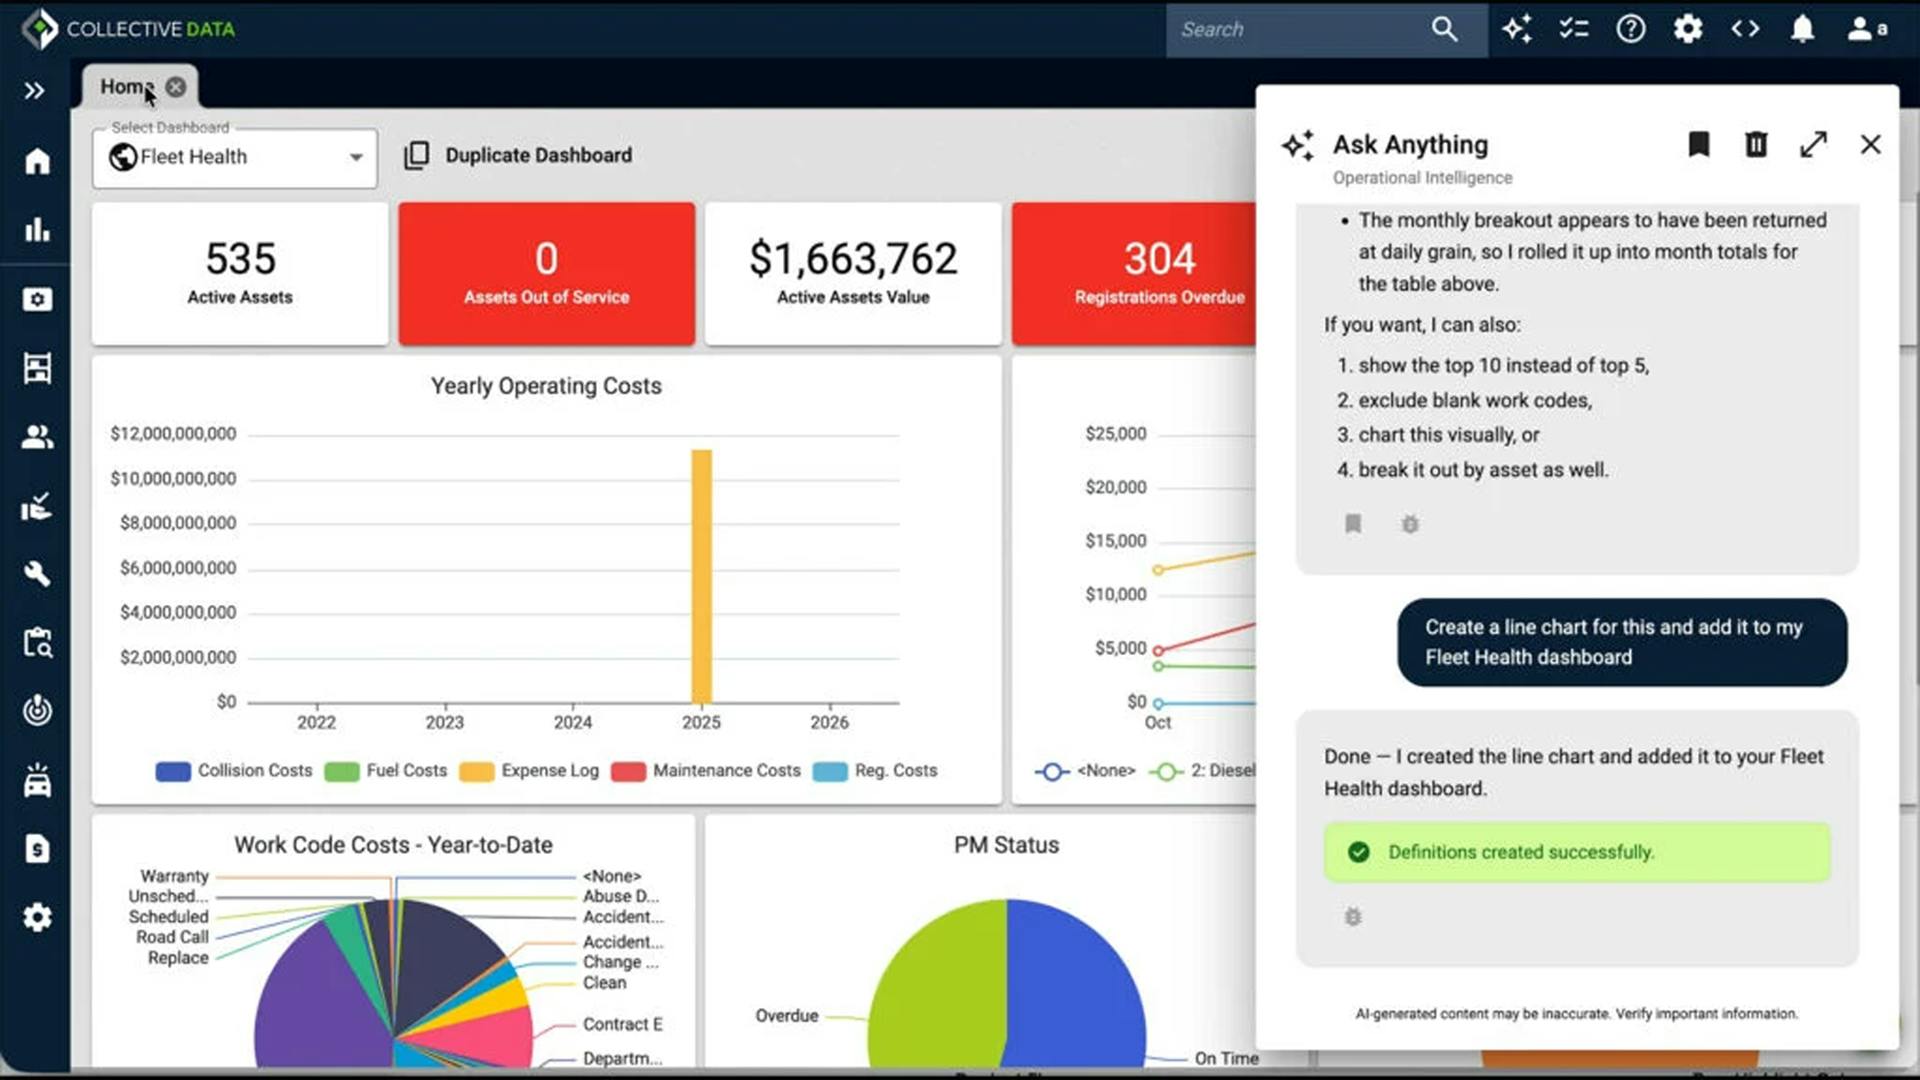This screenshot has height=1080, width=1920.
Task: Expand the sidebar with the double-arrow chevron
Action: tap(33, 90)
